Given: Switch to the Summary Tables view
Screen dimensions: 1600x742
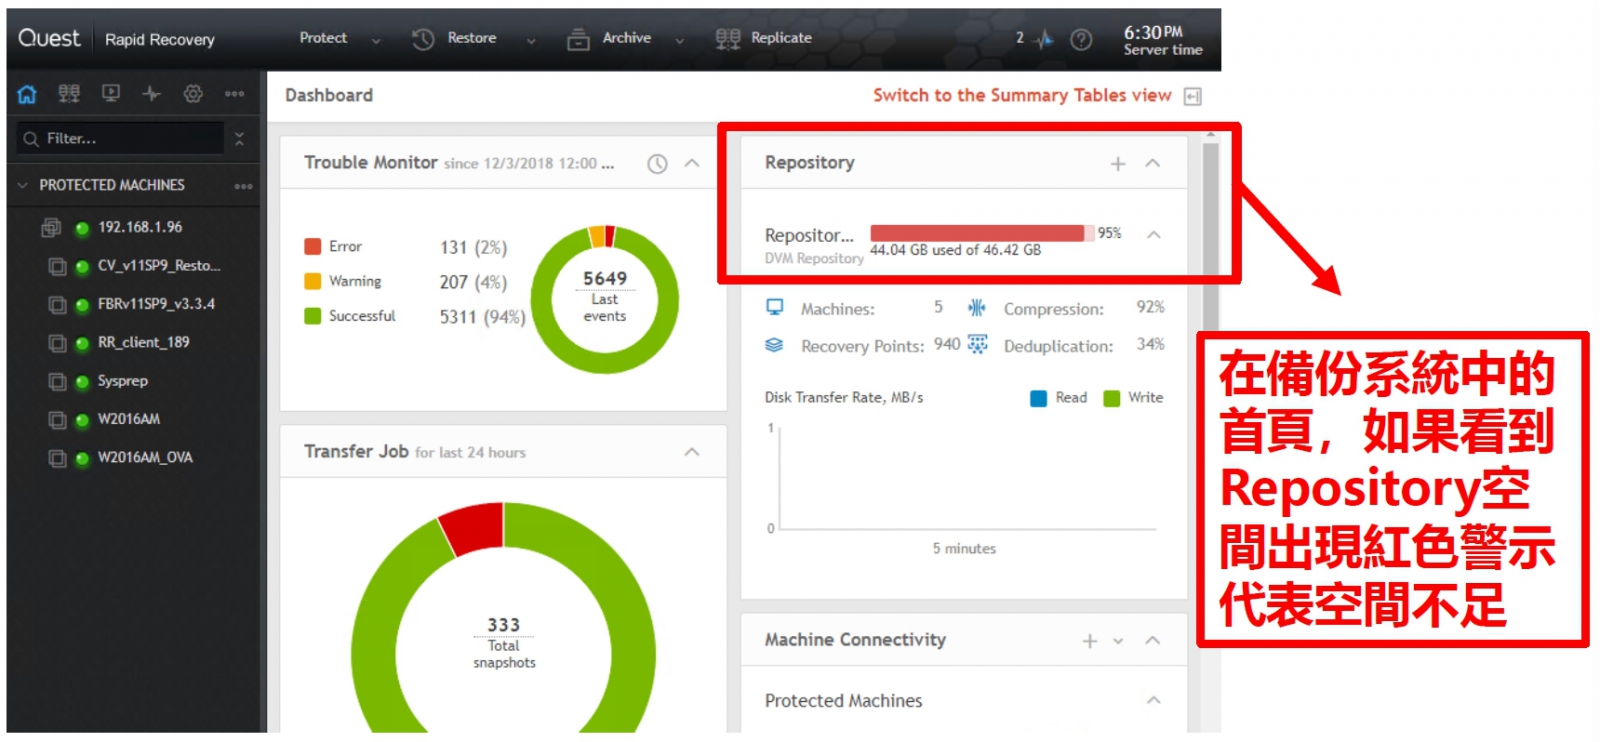Looking at the screenshot, I should [x=1022, y=95].
